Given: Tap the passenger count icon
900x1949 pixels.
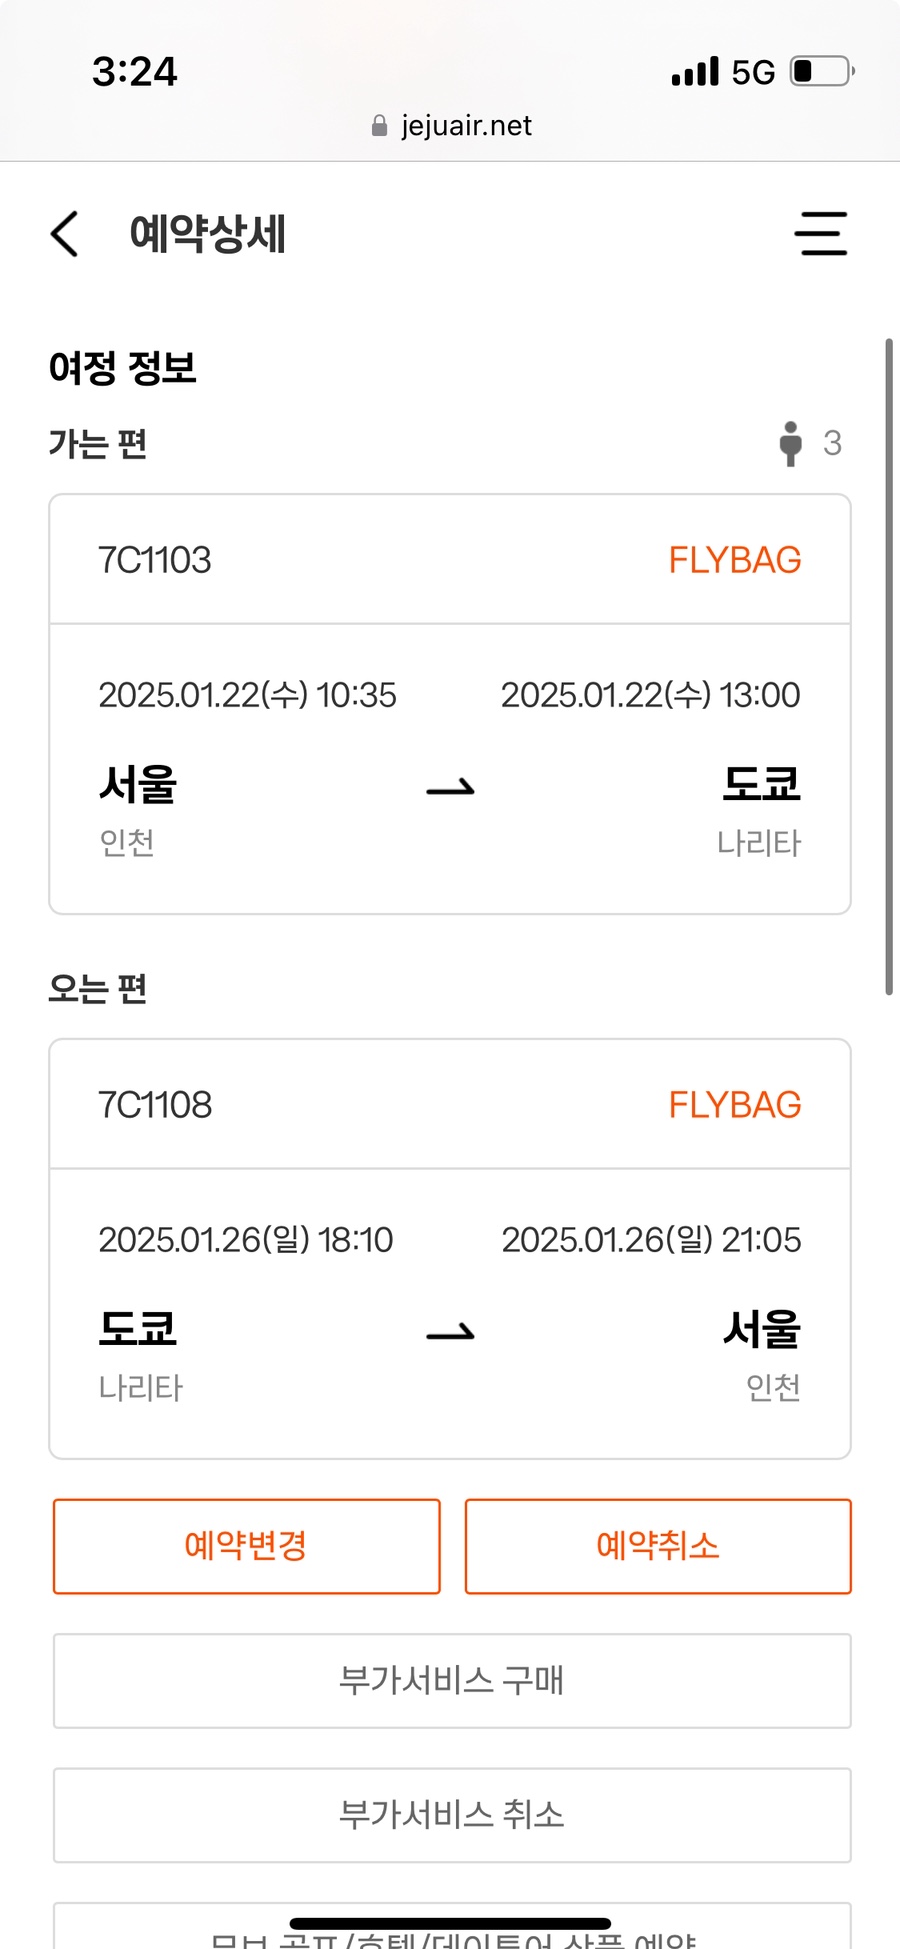Looking at the screenshot, I should 790,443.
